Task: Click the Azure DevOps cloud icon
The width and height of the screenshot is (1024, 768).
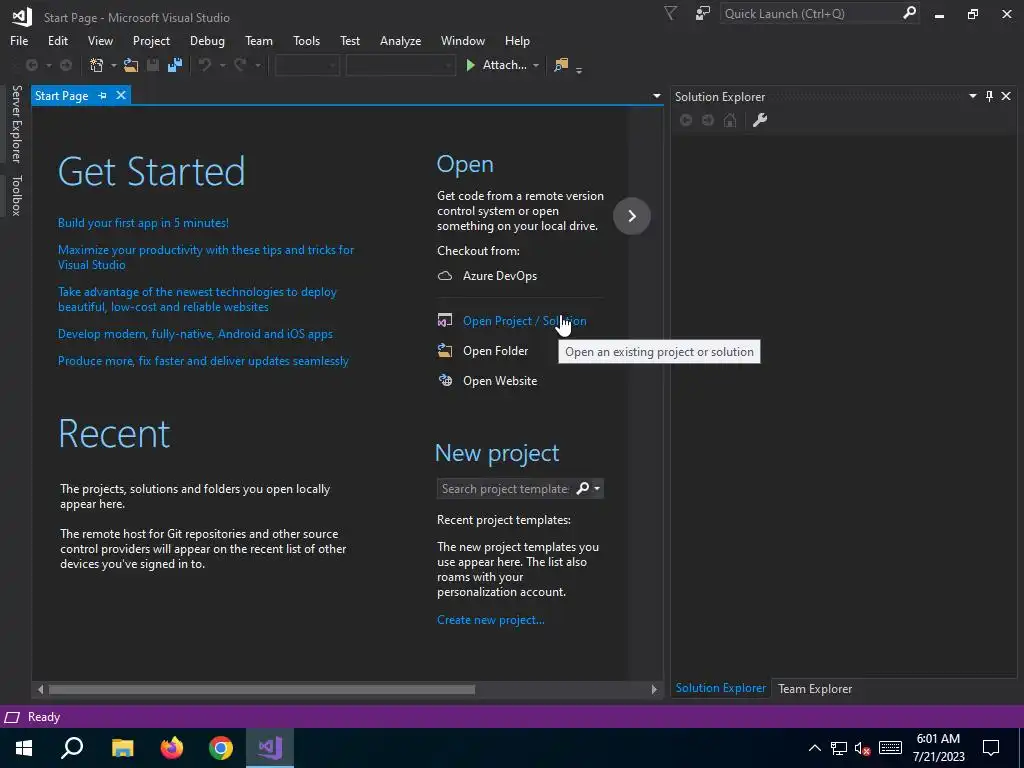Action: tap(445, 276)
